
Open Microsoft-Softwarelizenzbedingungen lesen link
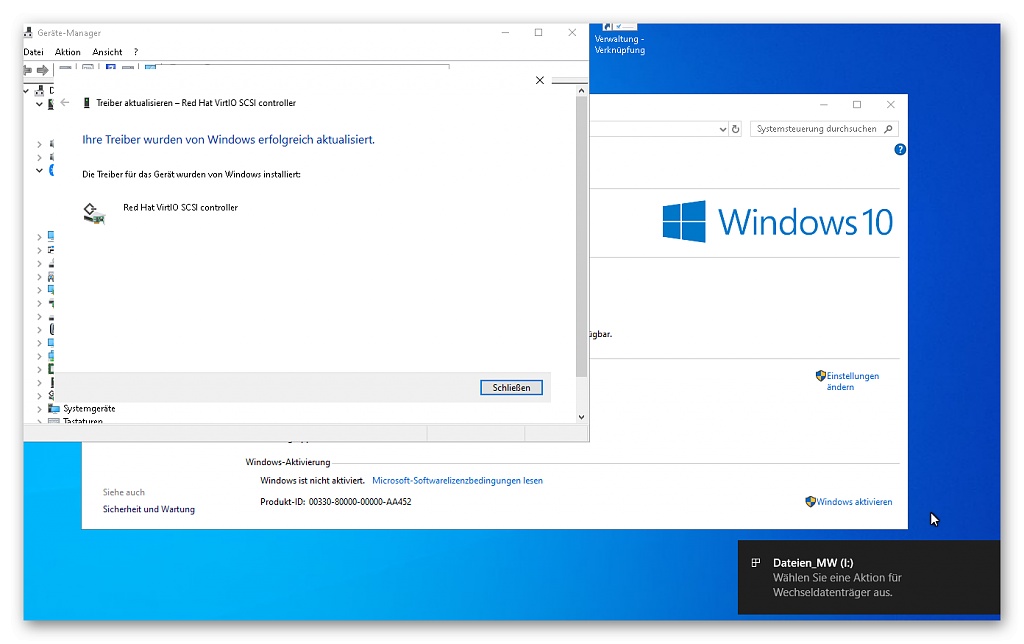click(457, 481)
